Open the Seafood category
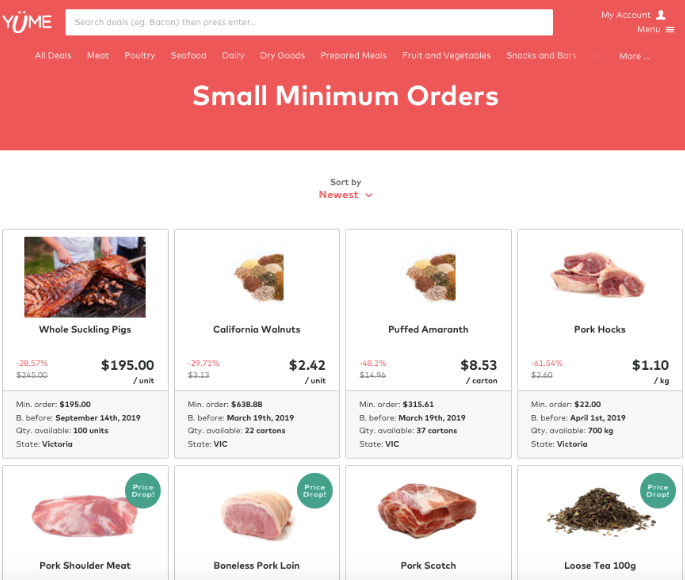 coord(188,55)
